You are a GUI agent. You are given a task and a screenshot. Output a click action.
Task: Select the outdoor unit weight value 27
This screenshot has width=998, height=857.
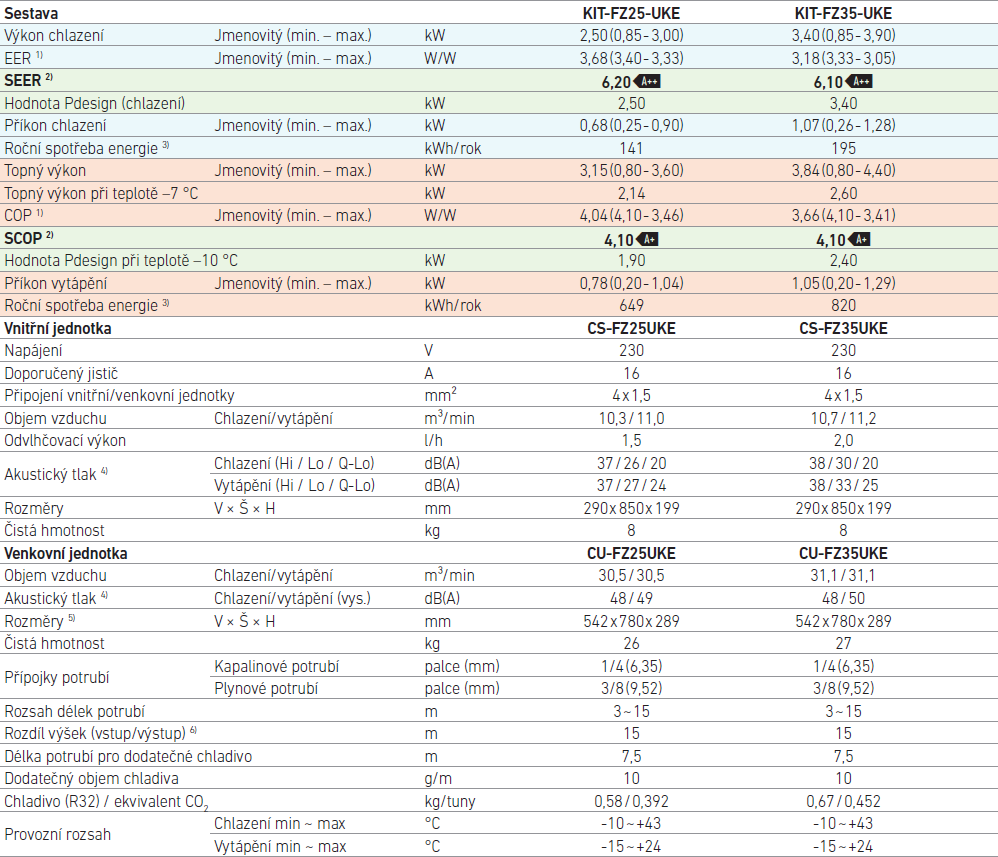coord(843,644)
